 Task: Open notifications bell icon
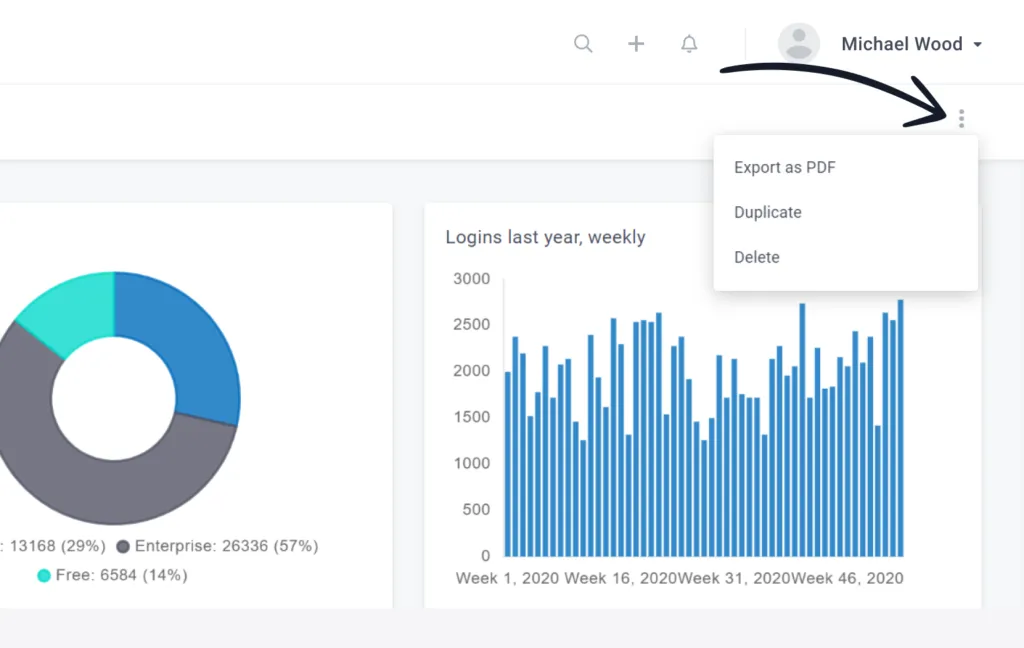(x=689, y=44)
